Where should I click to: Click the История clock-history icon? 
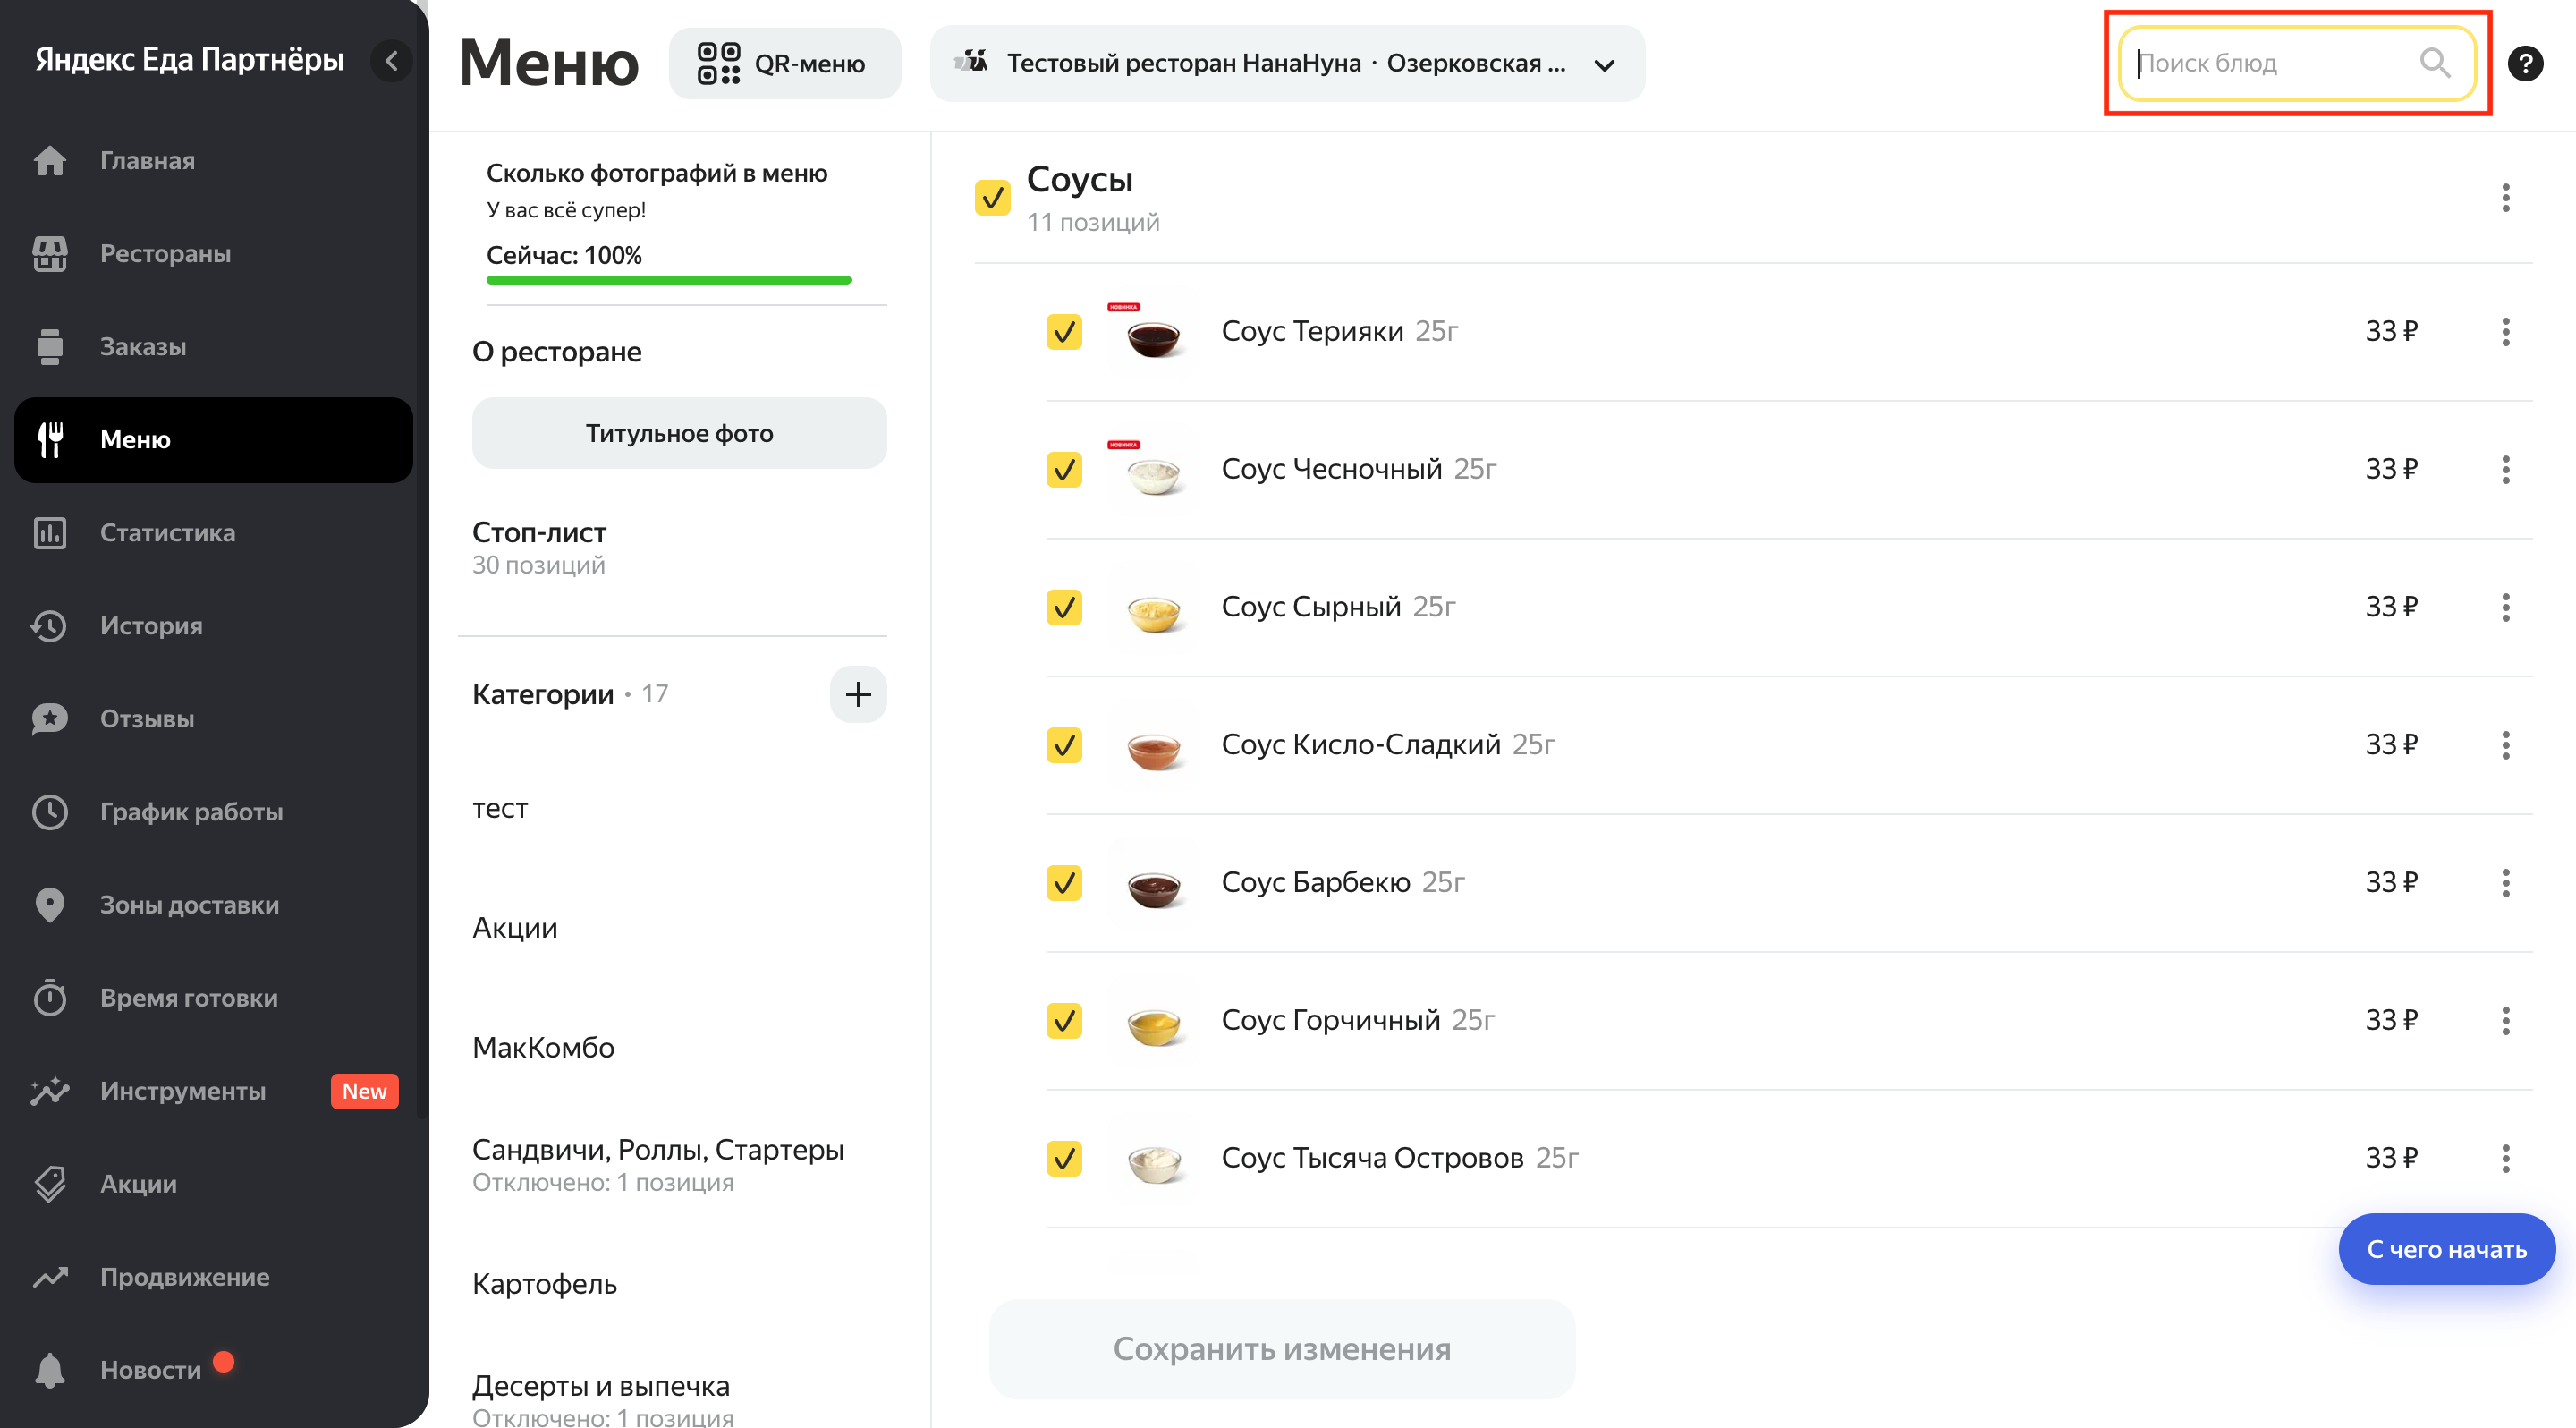coord(48,626)
